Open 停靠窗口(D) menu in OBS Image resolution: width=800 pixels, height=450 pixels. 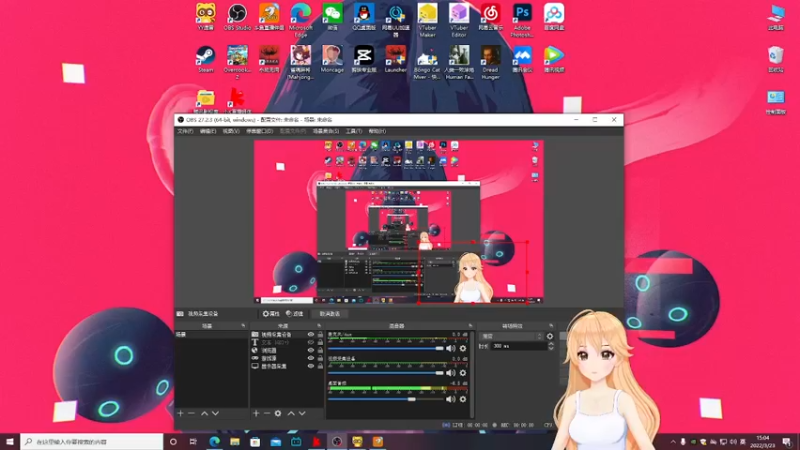point(260,131)
